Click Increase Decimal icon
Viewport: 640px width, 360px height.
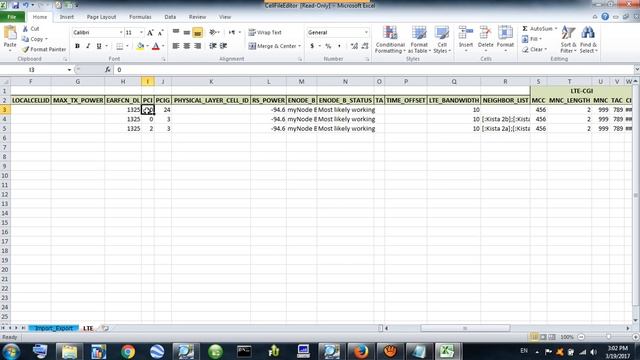tap(354, 46)
